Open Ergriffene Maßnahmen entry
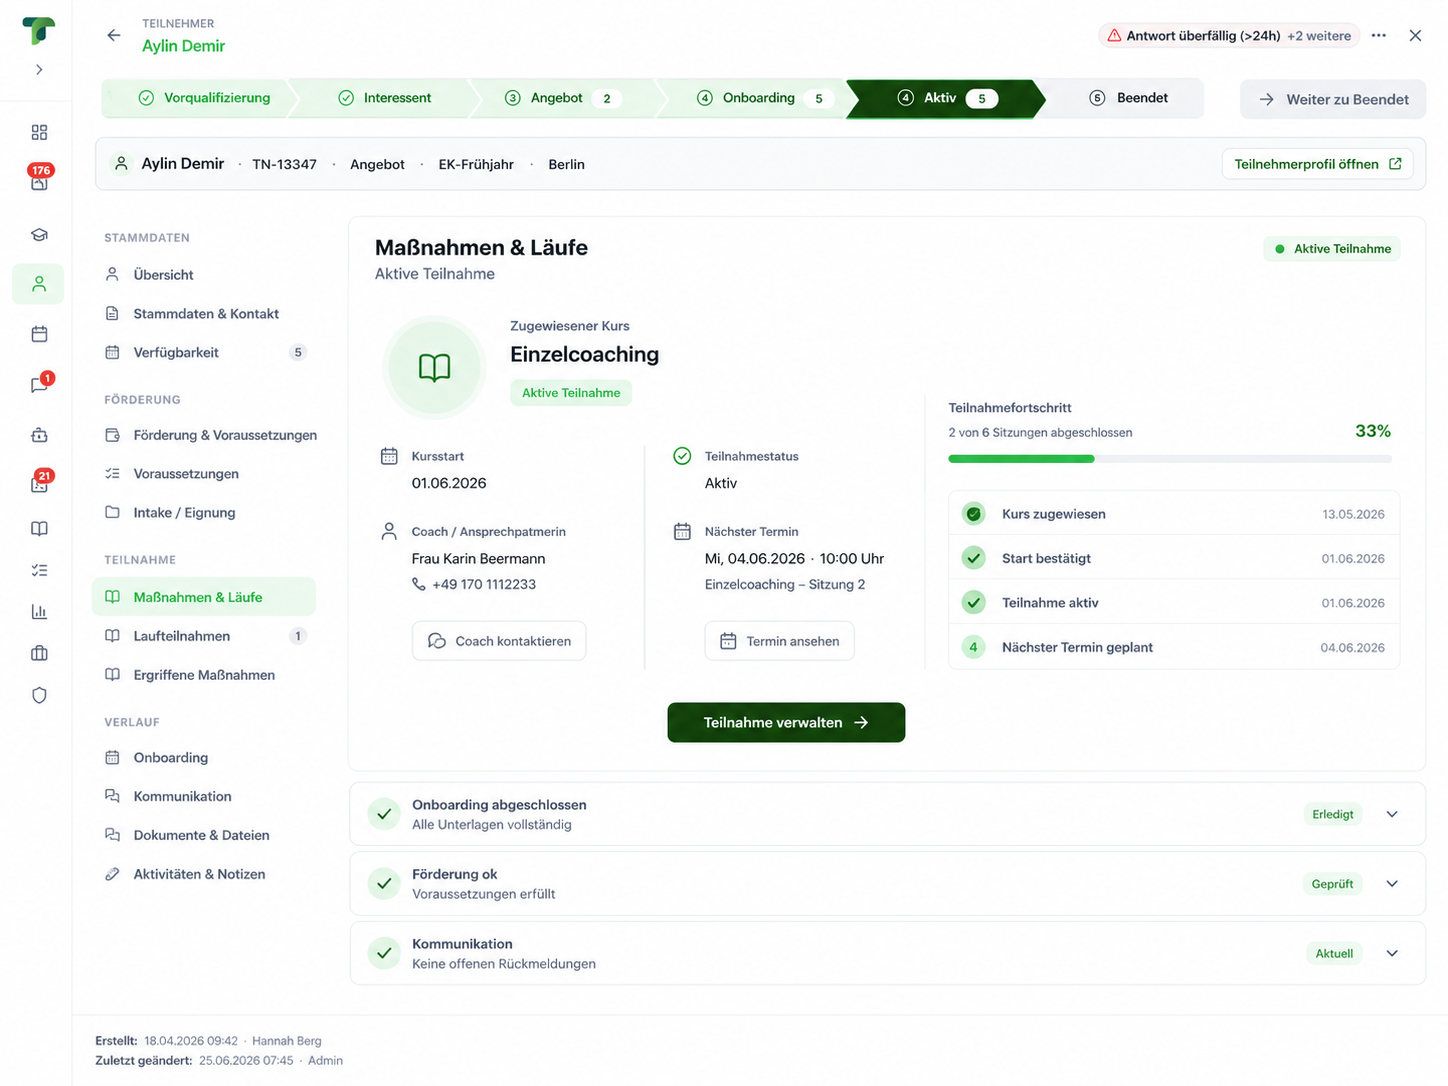The image size is (1448, 1086). pos(204,675)
